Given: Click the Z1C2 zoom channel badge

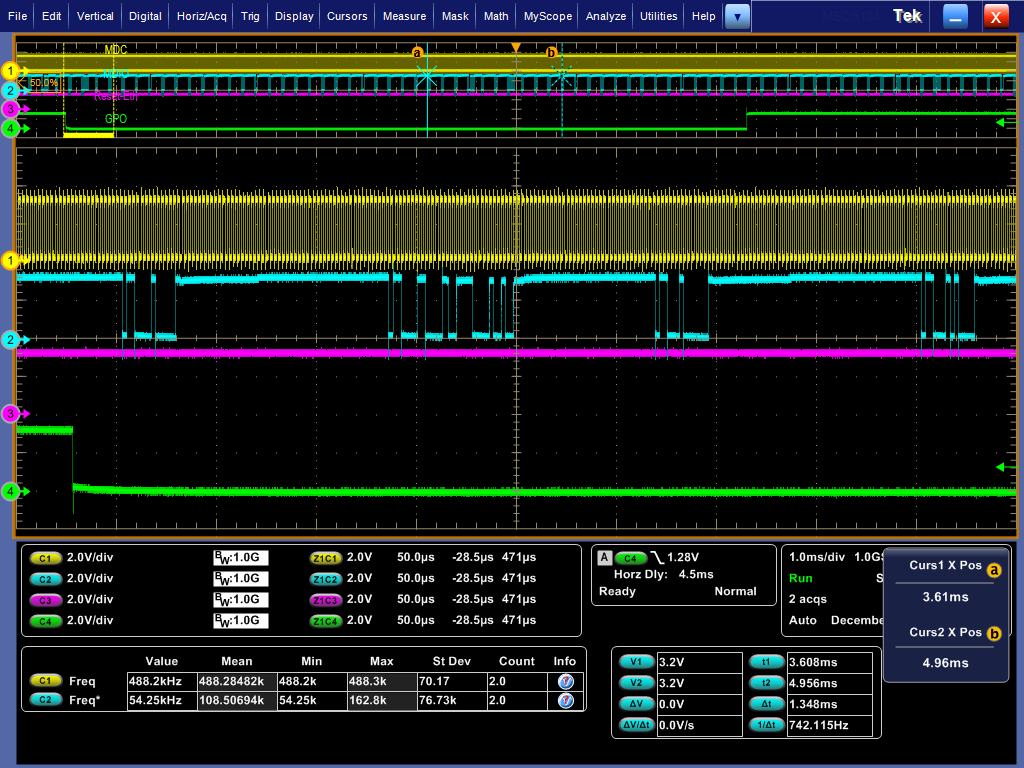Looking at the screenshot, I should point(325,580).
